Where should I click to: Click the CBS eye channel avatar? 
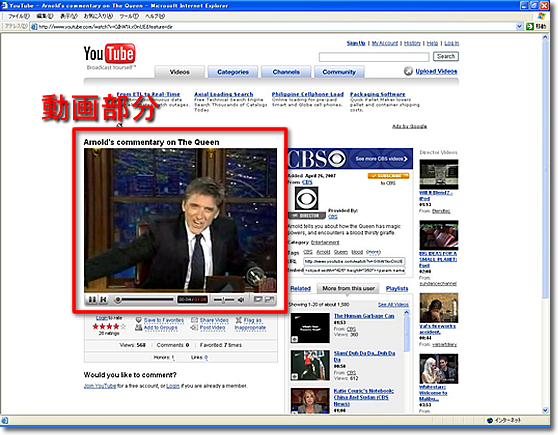pos(306,199)
